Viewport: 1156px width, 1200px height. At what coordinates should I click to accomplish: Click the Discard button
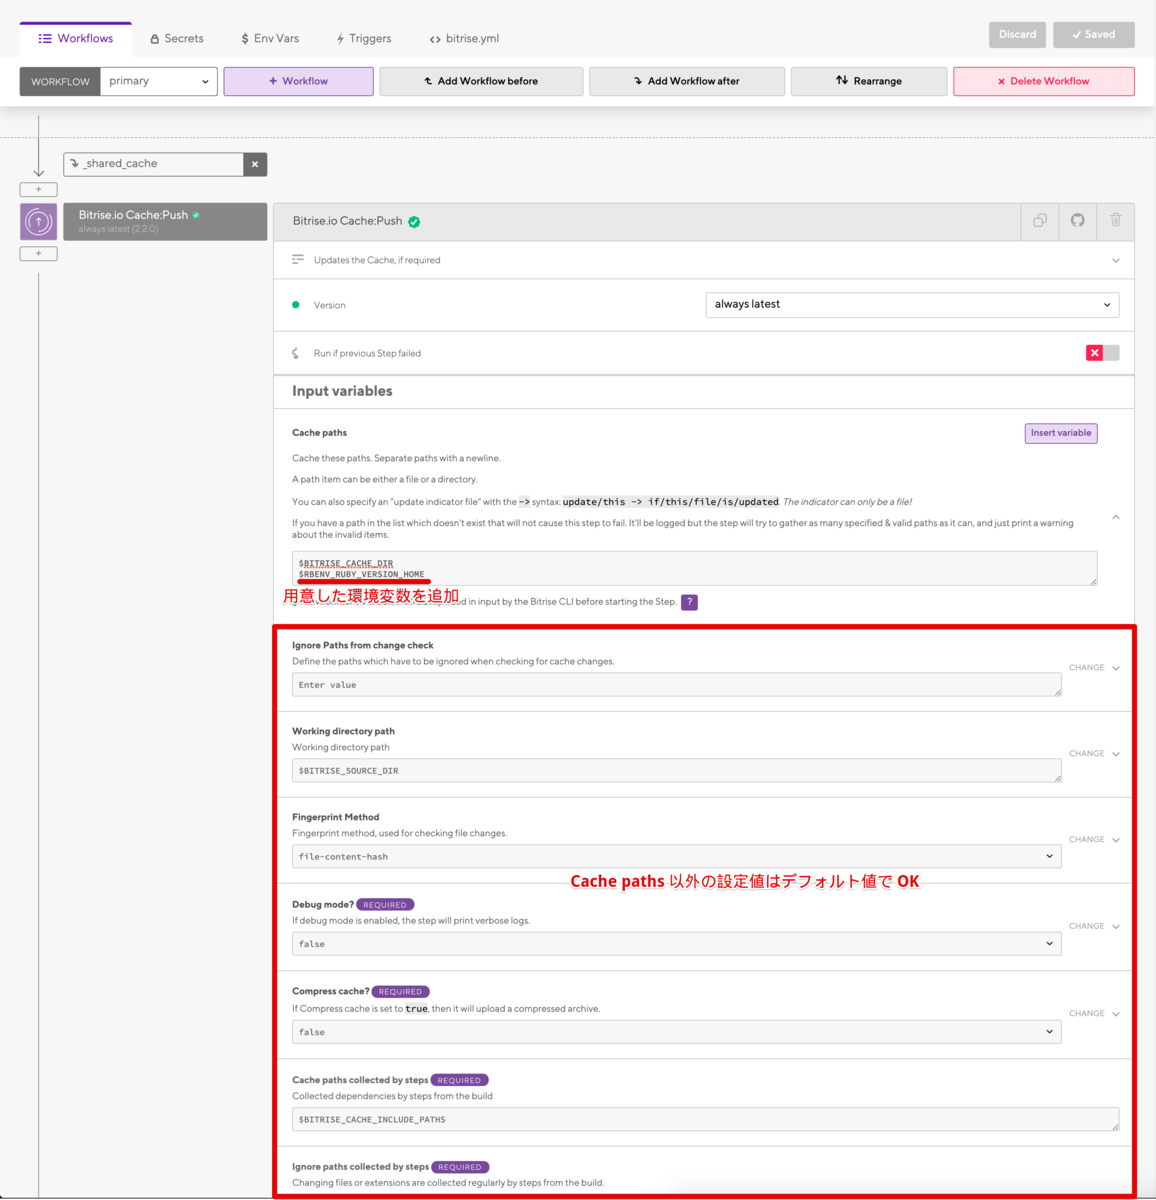(1017, 34)
